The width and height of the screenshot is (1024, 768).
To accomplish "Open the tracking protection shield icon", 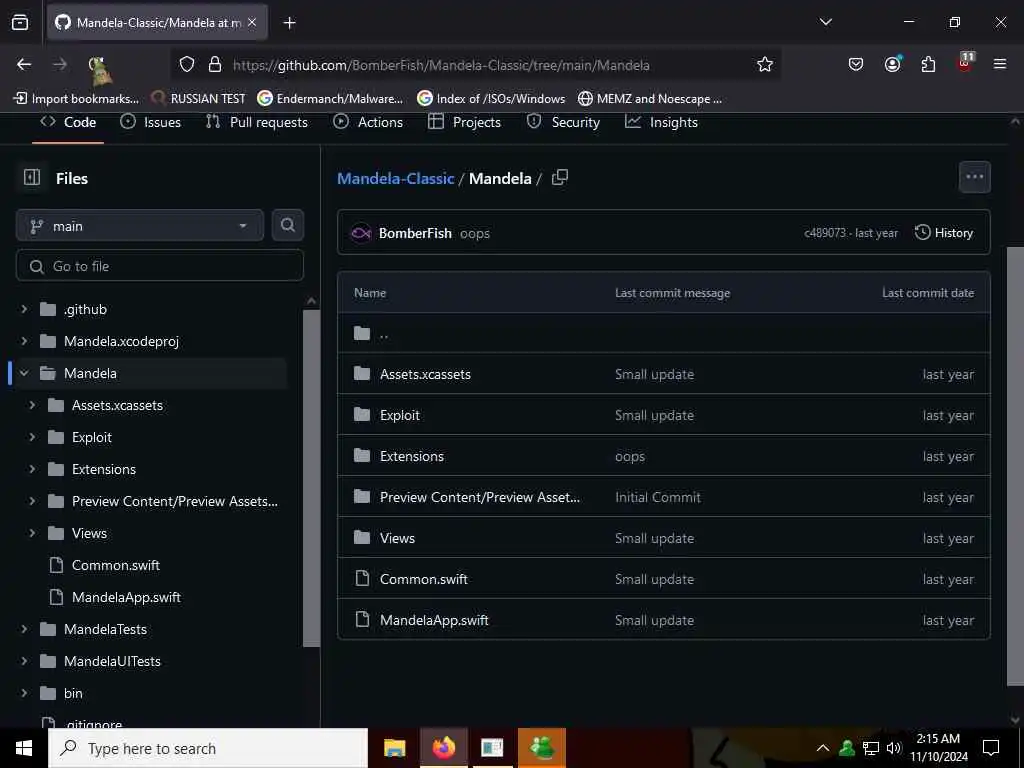I will (x=187, y=65).
